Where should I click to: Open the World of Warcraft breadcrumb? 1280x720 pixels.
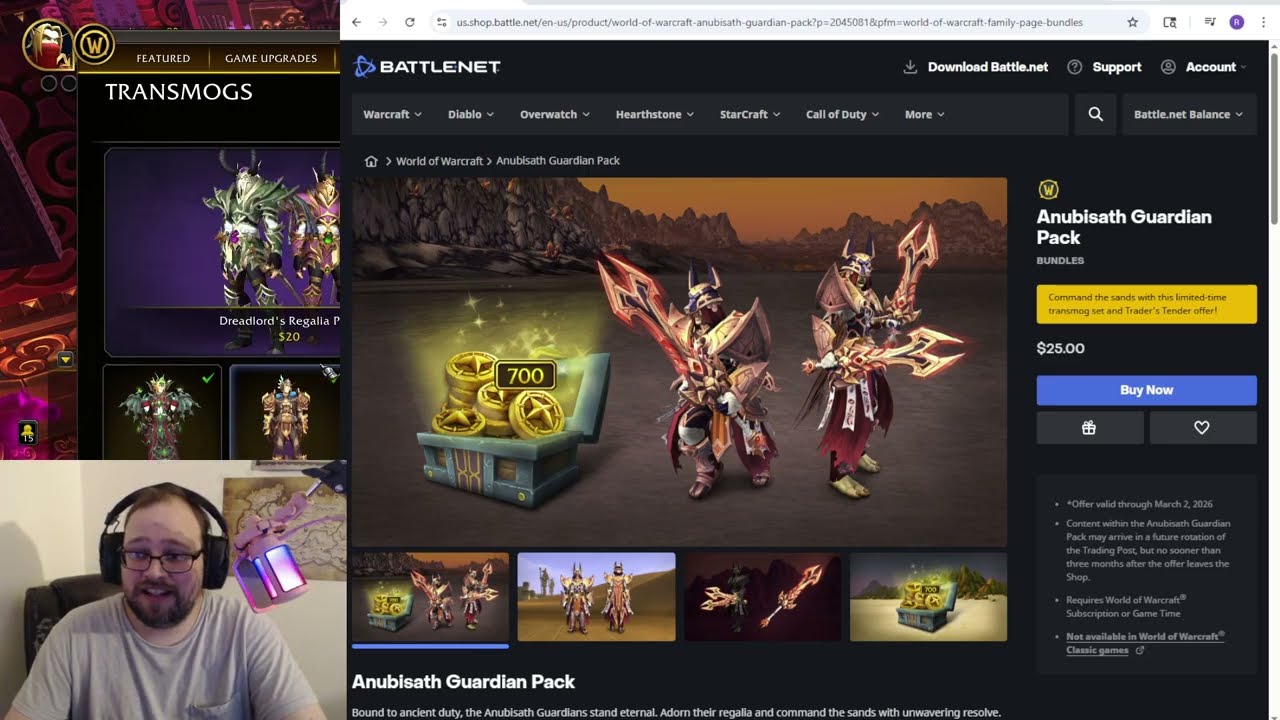coord(439,161)
